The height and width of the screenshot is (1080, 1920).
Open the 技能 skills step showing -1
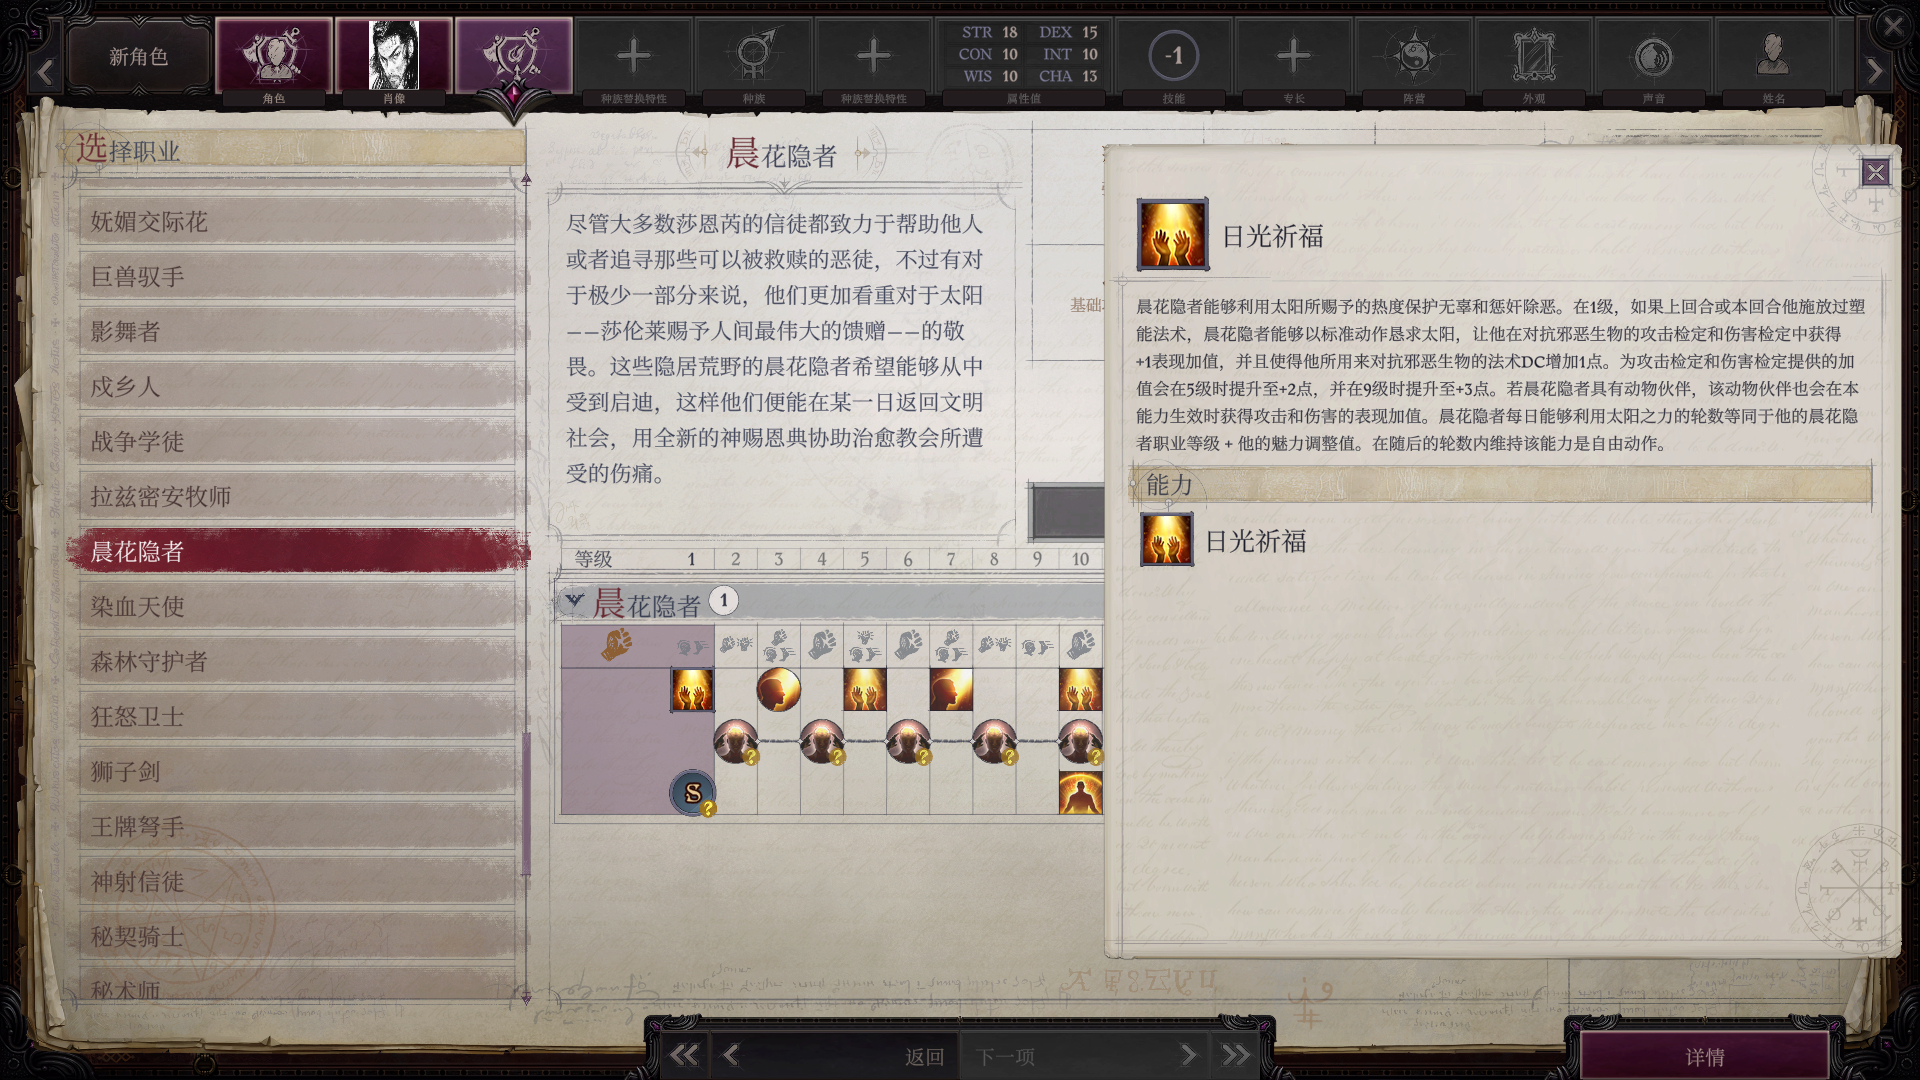[x=1174, y=56]
